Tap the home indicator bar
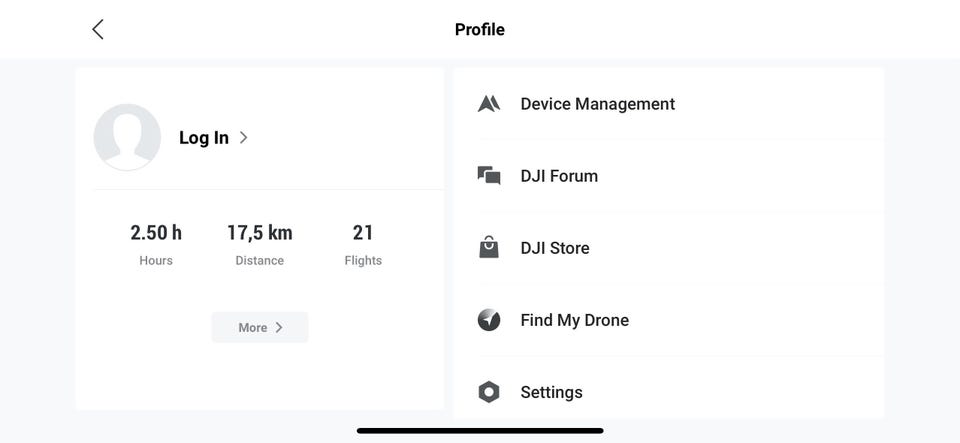Viewport: 960px width, 443px height. (480, 431)
